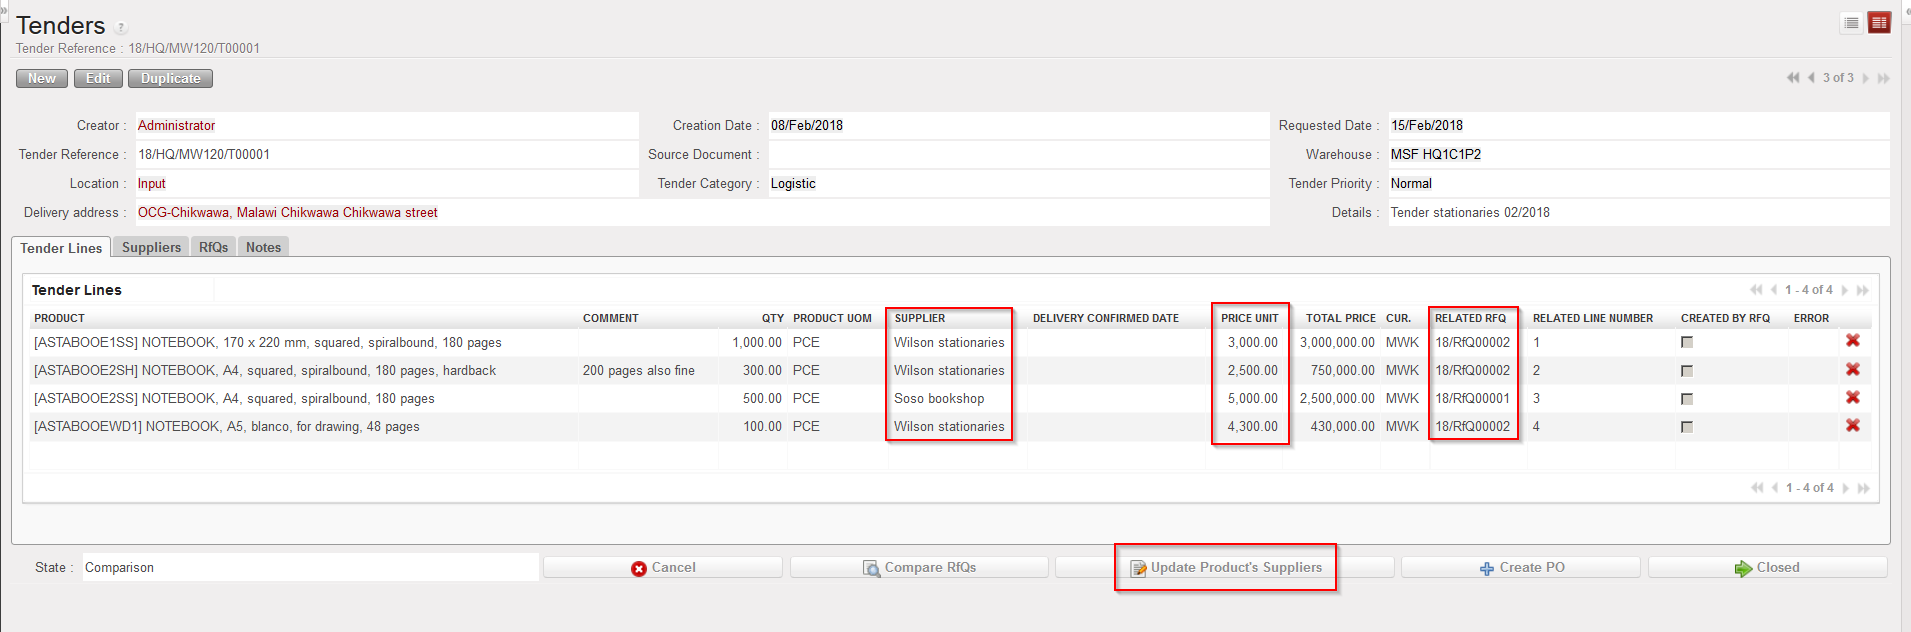Toggle Created by RFQ checkbox on line 3
Screen dimensions: 1911x632
(x=1687, y=399)
